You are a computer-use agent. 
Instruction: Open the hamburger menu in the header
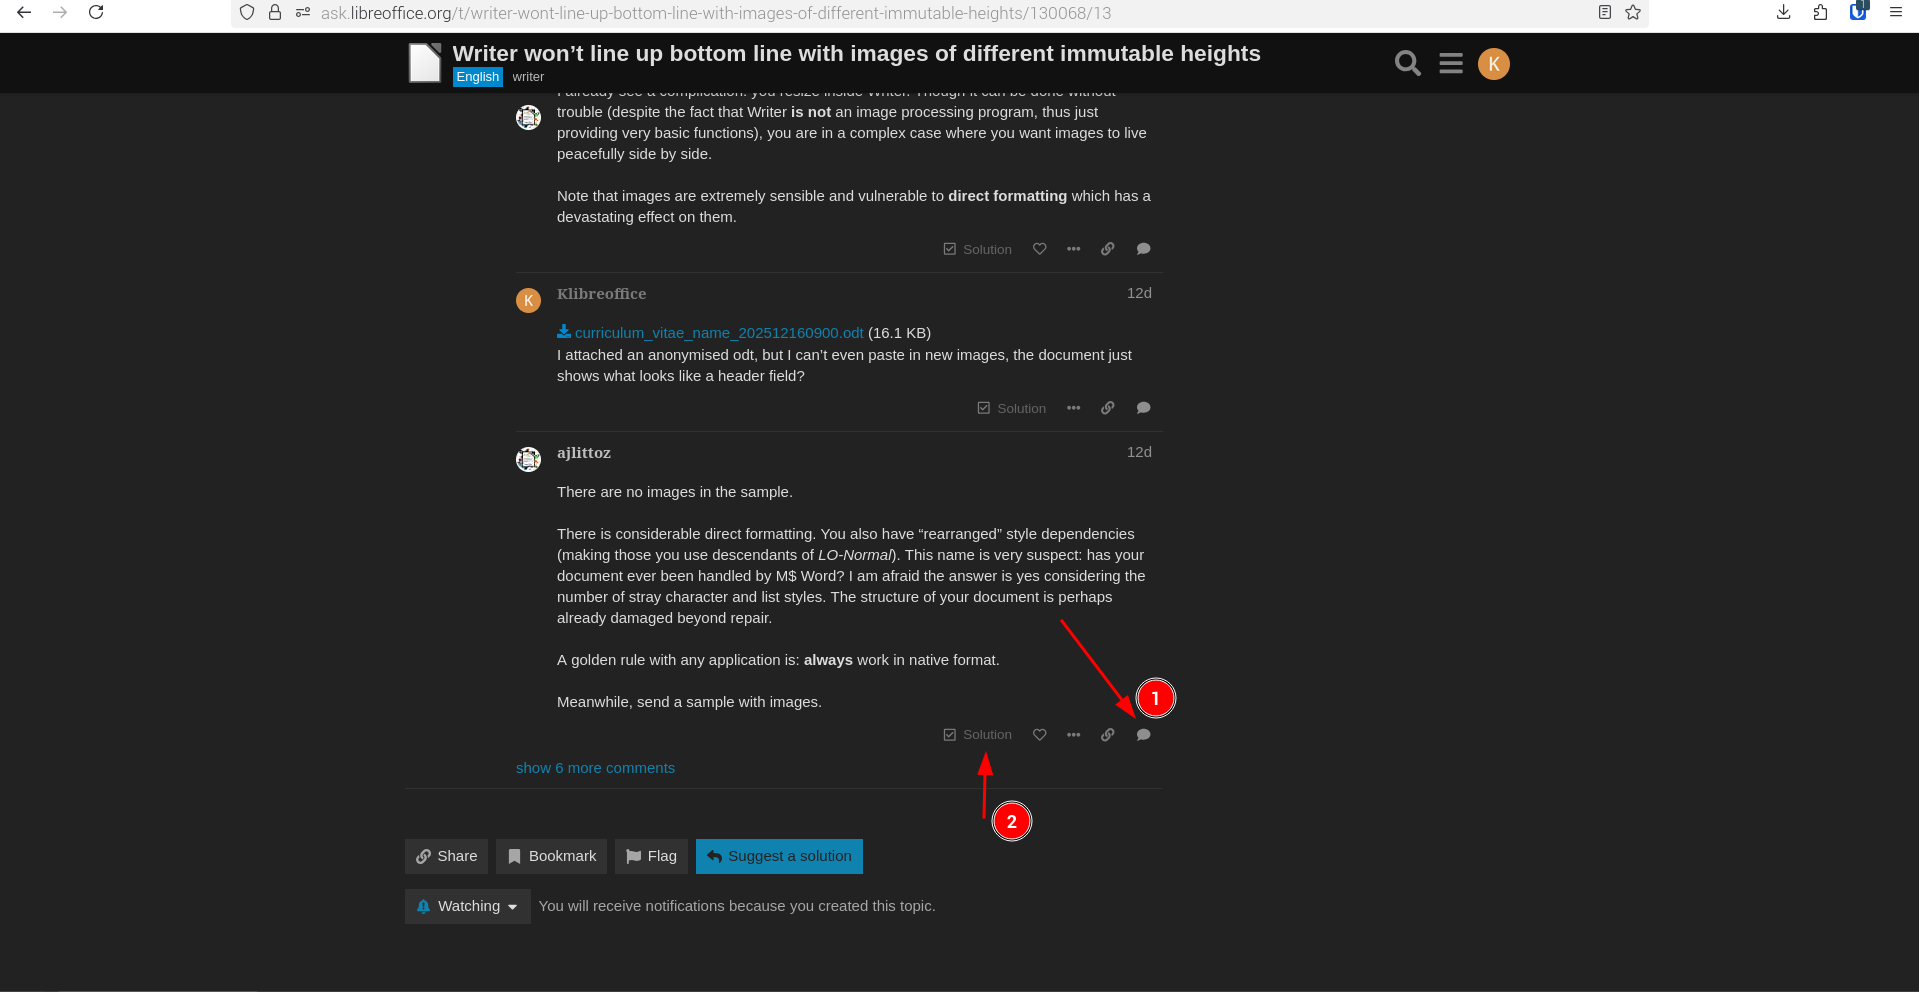pos(1450,64)
